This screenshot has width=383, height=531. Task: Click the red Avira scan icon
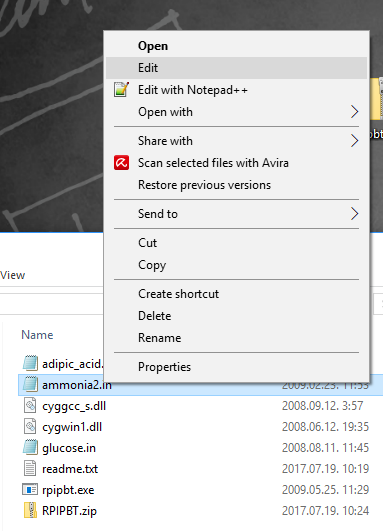121,163
